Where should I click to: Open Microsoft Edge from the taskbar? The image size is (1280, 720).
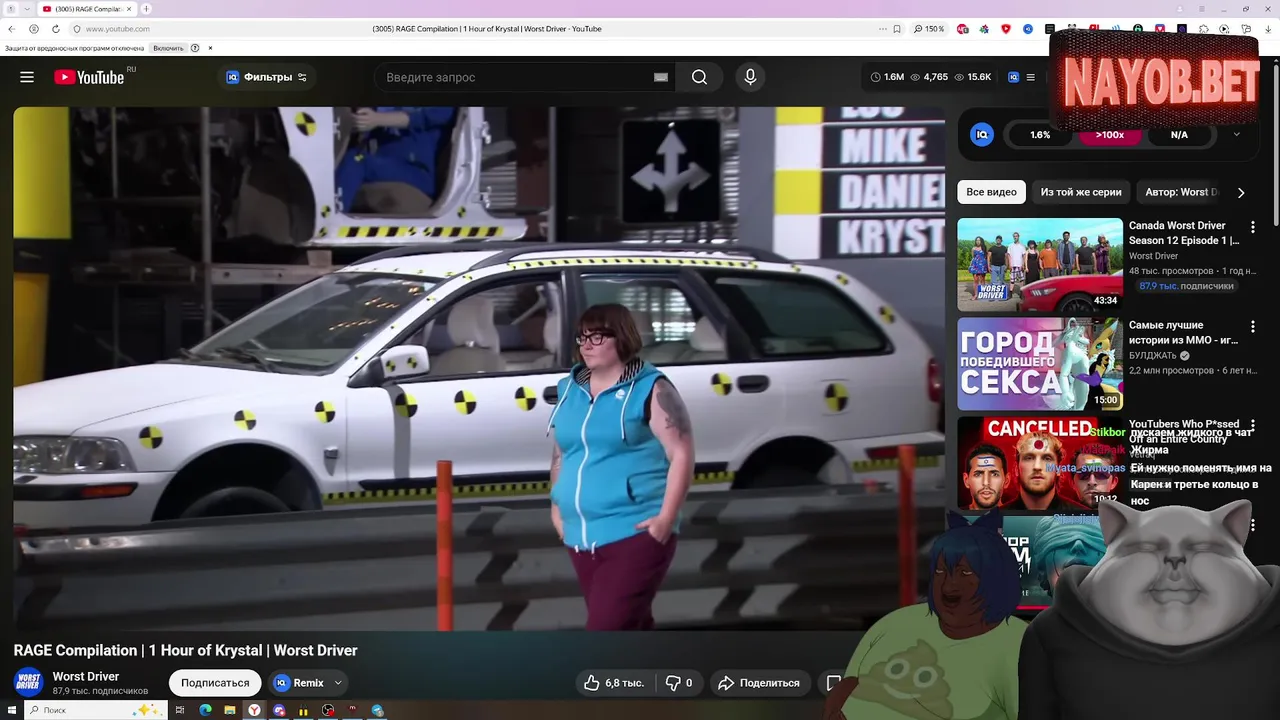pos(205,710)
